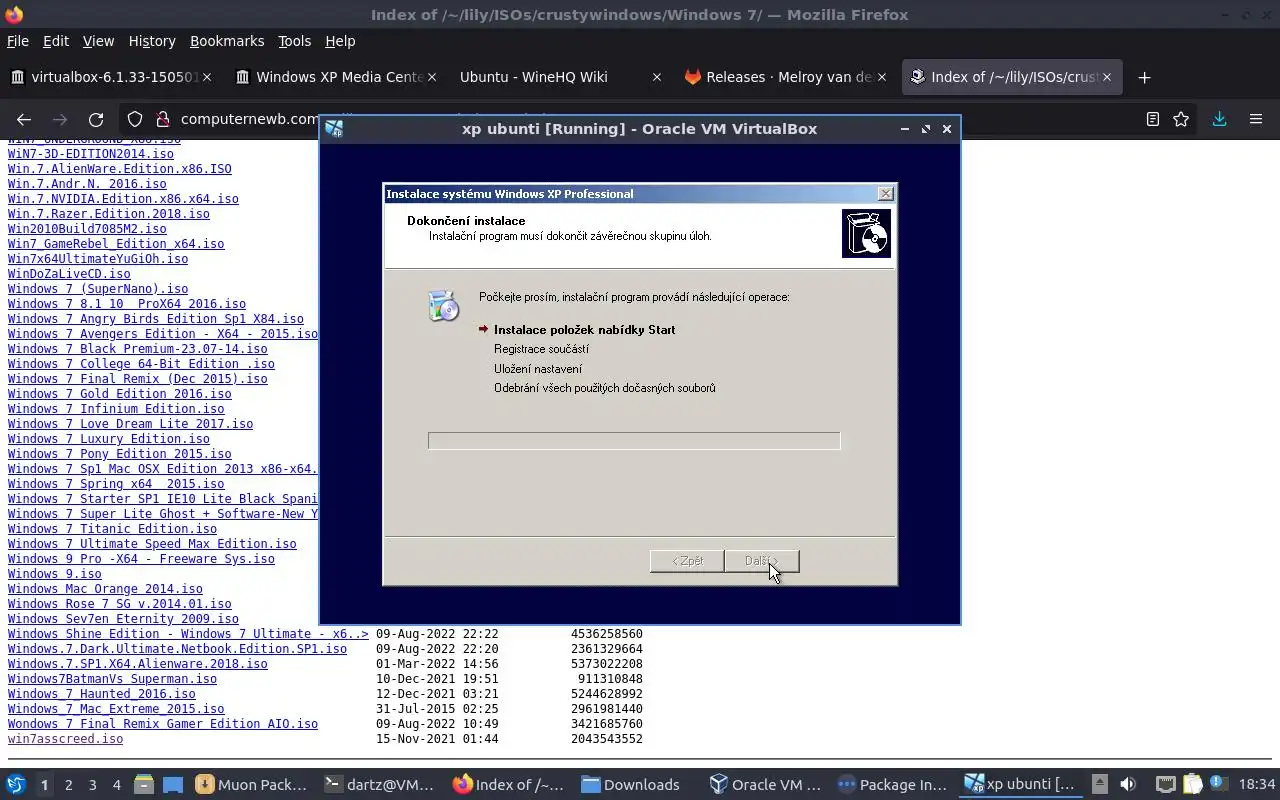The image size is (1280, 800).
Task: Download Windows.7.SP1.X64.Alienware.2018.iso
Action: [x=137, y=664]
